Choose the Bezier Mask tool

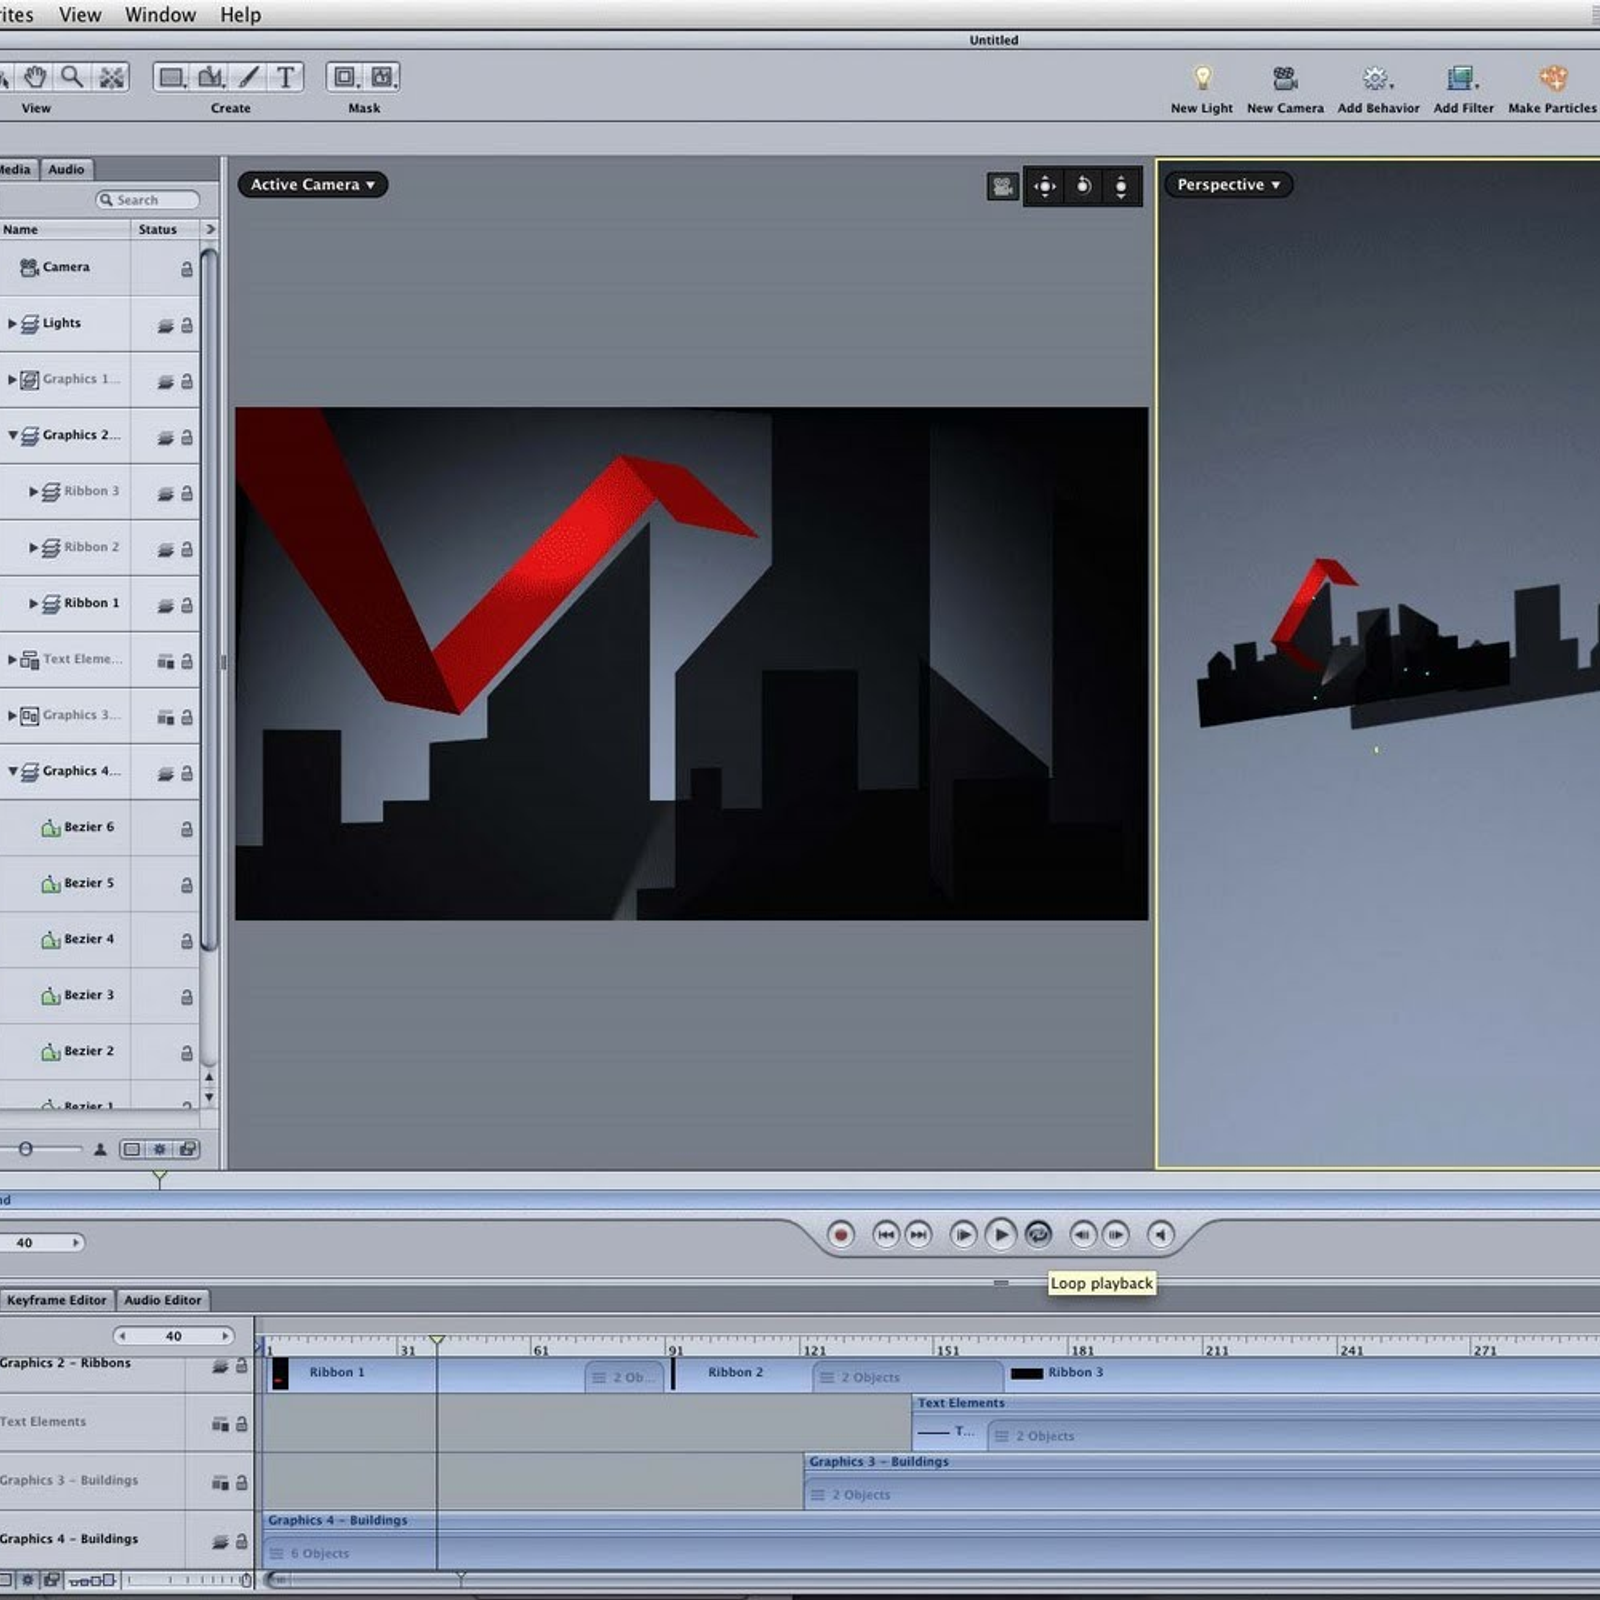point(382,77)
